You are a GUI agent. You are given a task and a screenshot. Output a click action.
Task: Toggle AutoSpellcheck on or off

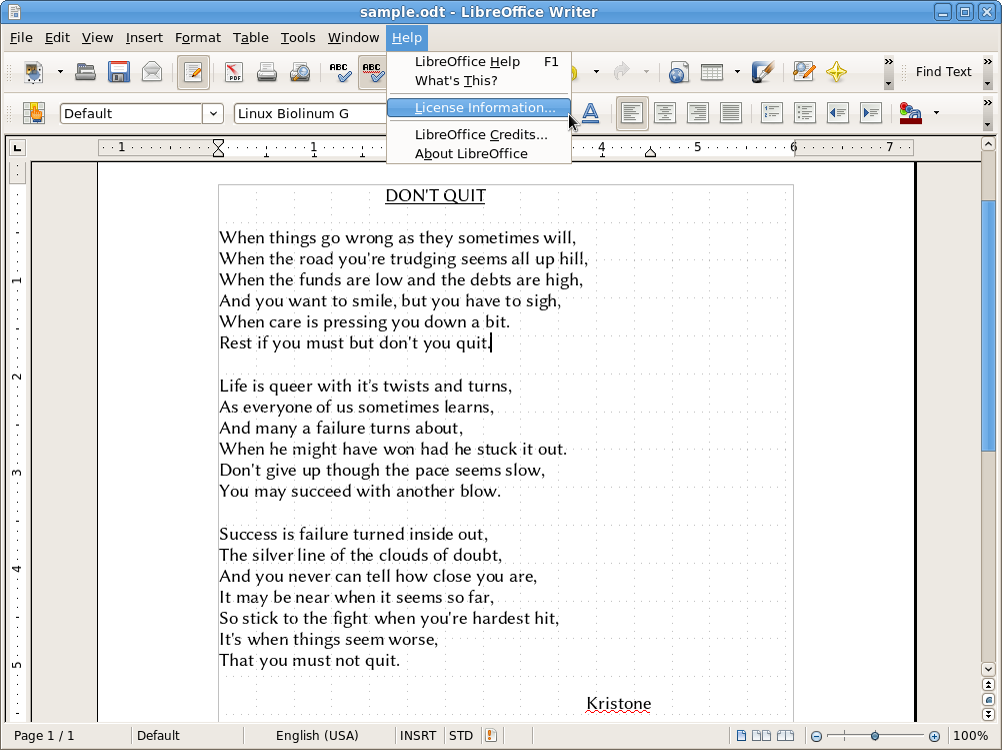[x=371, y=72]
